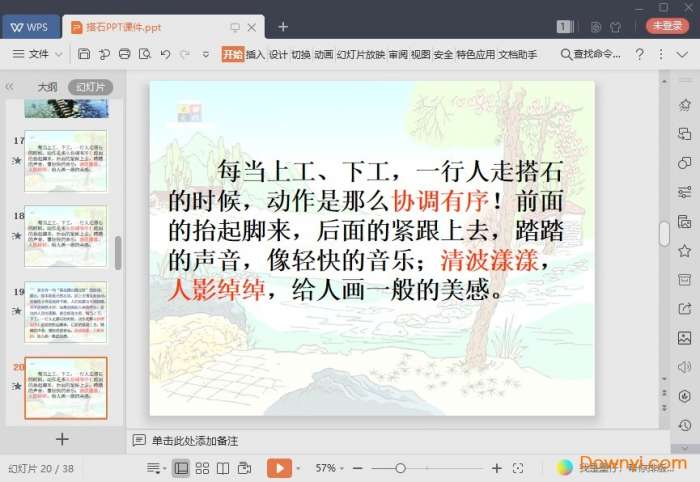Open the 切换 tab
This screenshot has width=700, height=482.
301,54
